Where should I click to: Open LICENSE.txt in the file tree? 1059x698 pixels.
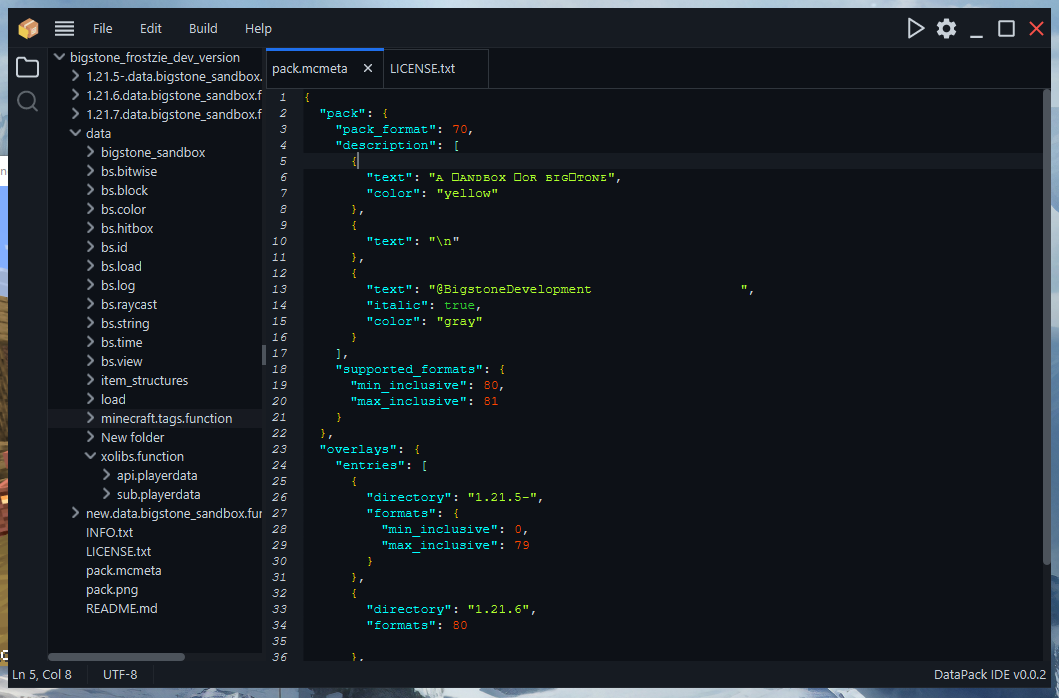click(118, 551)
